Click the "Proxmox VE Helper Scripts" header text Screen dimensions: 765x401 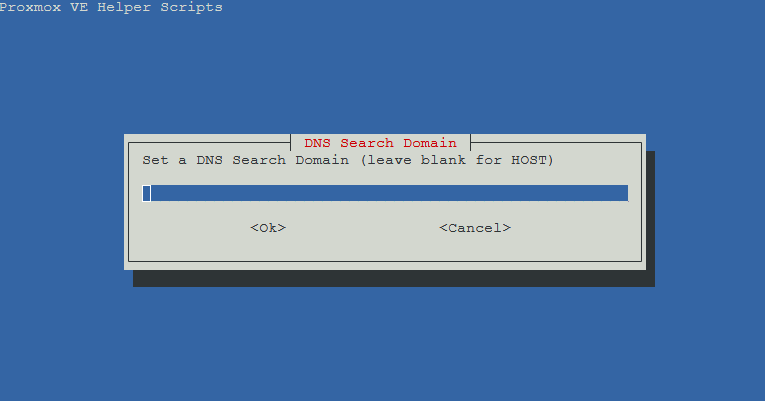(111, 7)
